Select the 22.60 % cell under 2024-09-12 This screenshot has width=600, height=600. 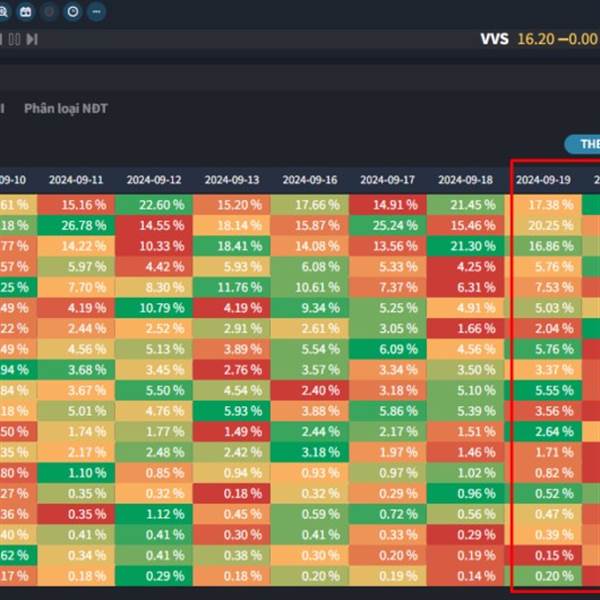tap(154, 205)
